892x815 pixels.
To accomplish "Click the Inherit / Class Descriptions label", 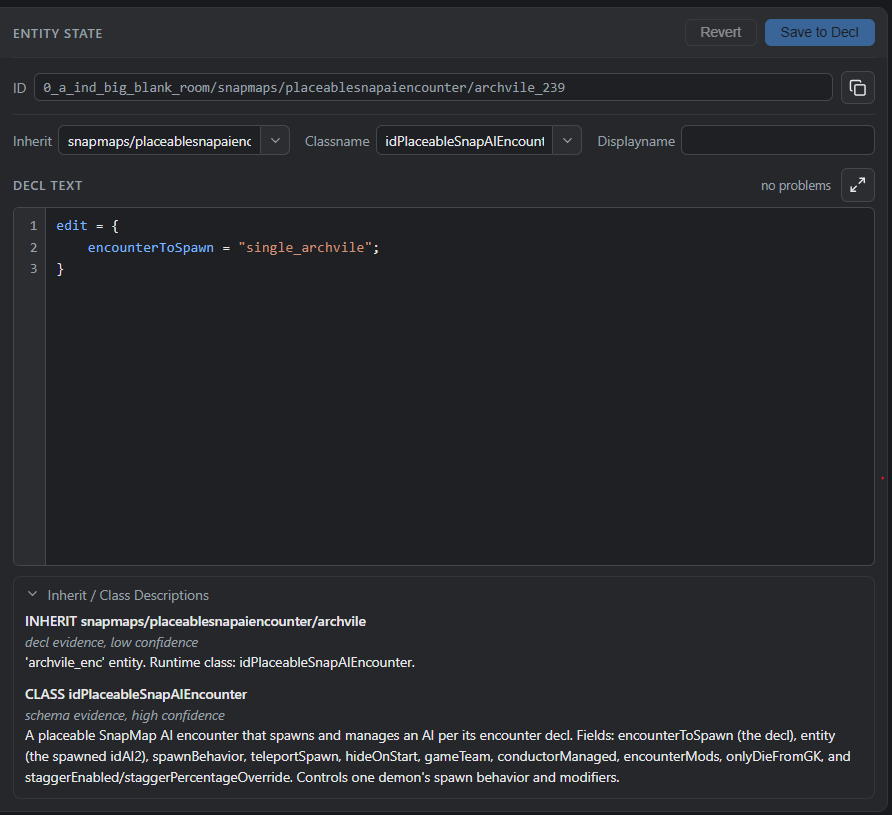I will (128, 595).
